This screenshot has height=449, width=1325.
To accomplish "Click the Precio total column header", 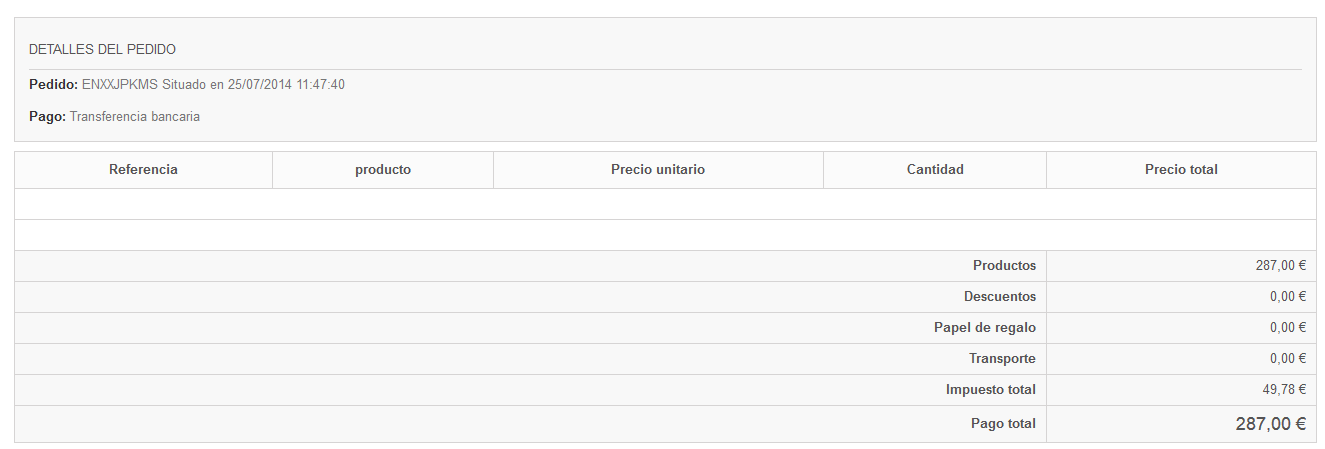I will tap(1181, 170).
